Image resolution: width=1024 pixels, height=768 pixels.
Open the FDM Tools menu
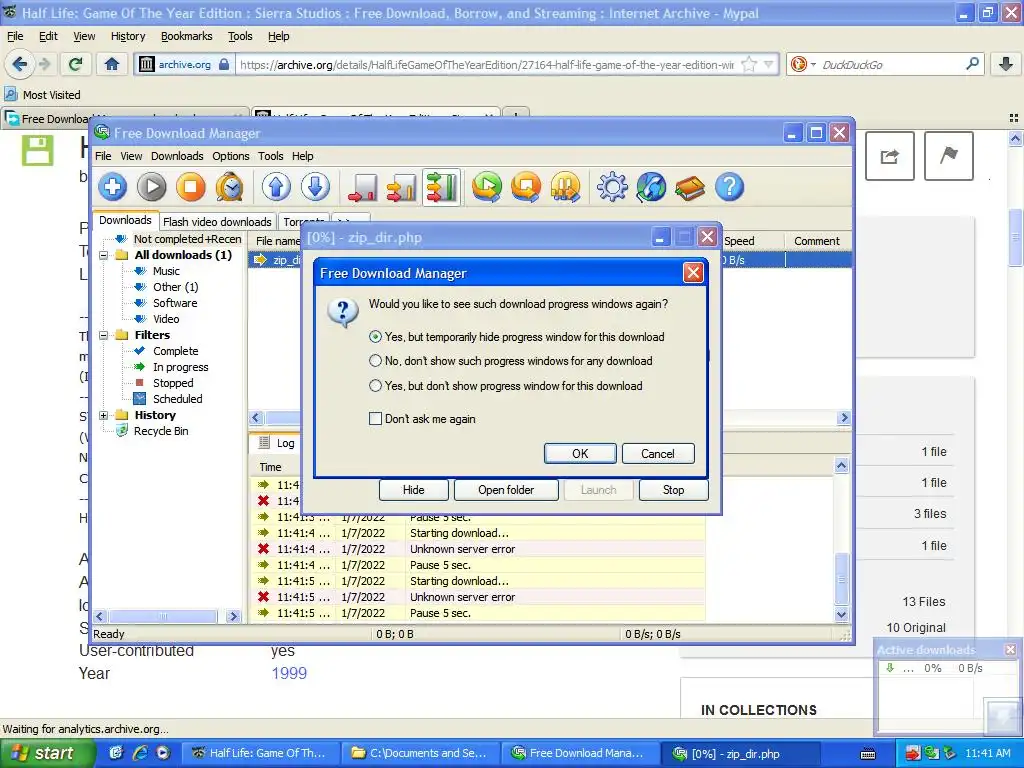pos(270,156)
